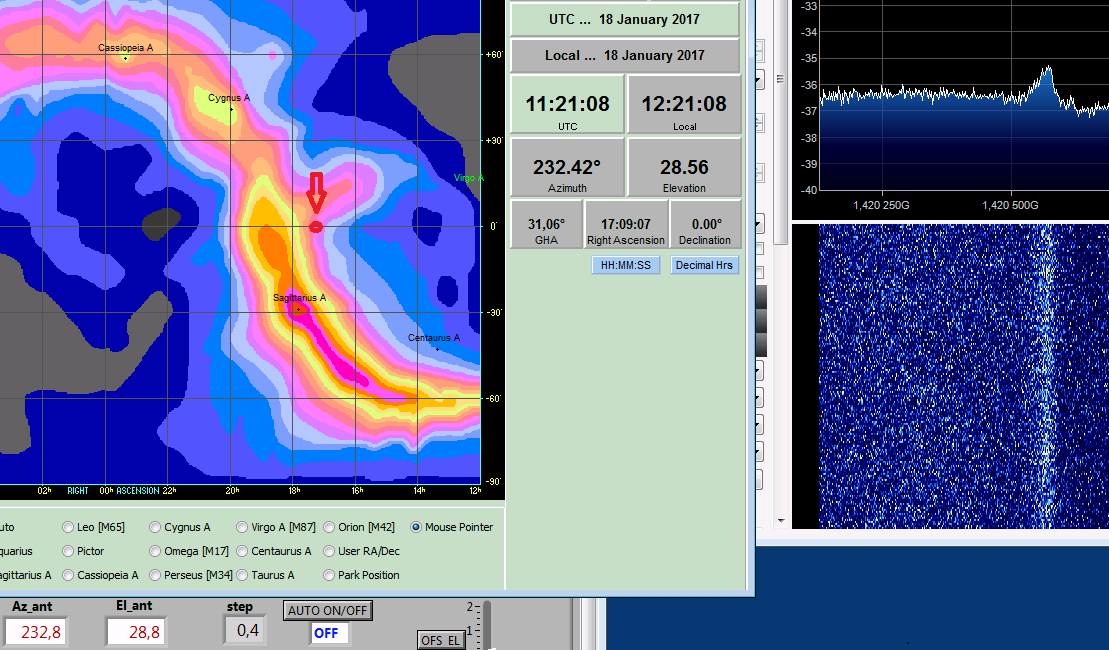Viewport: 1109px width, 650px height.
Task: Click the green Virgo A label on map
Action: 468,178
